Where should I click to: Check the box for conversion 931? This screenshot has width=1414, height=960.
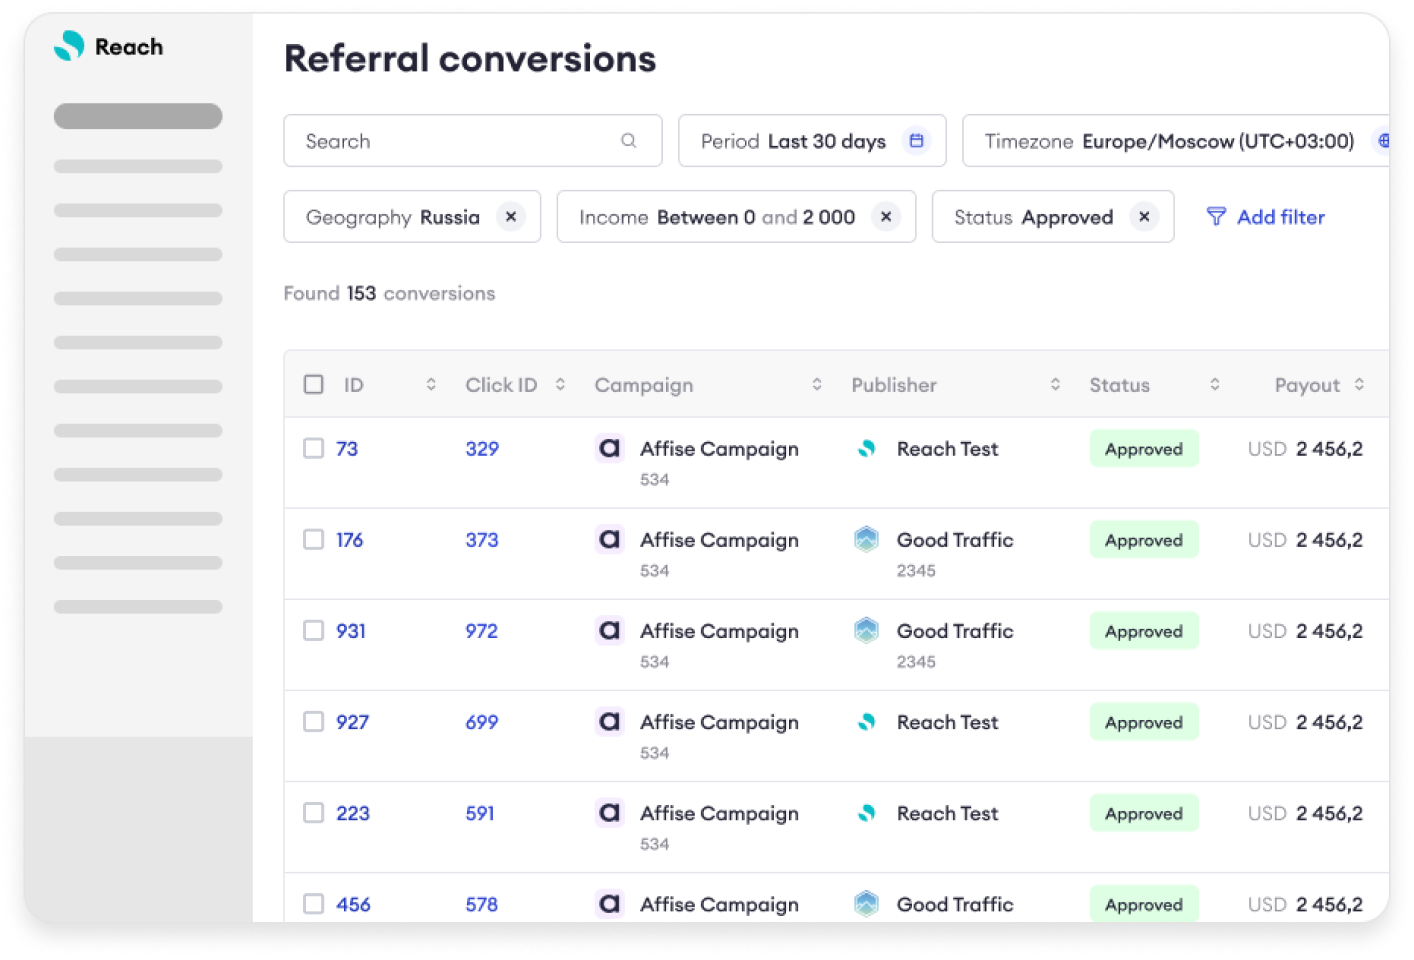click(x=314, y=631)
